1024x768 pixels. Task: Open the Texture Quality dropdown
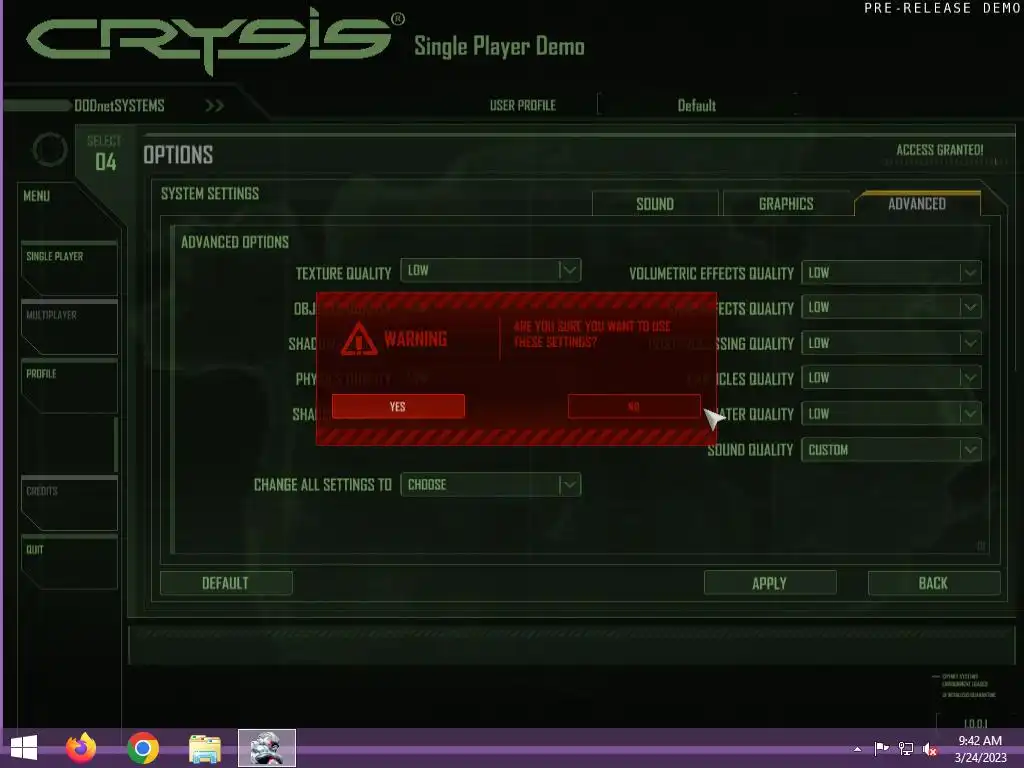(x=490, y=270)
